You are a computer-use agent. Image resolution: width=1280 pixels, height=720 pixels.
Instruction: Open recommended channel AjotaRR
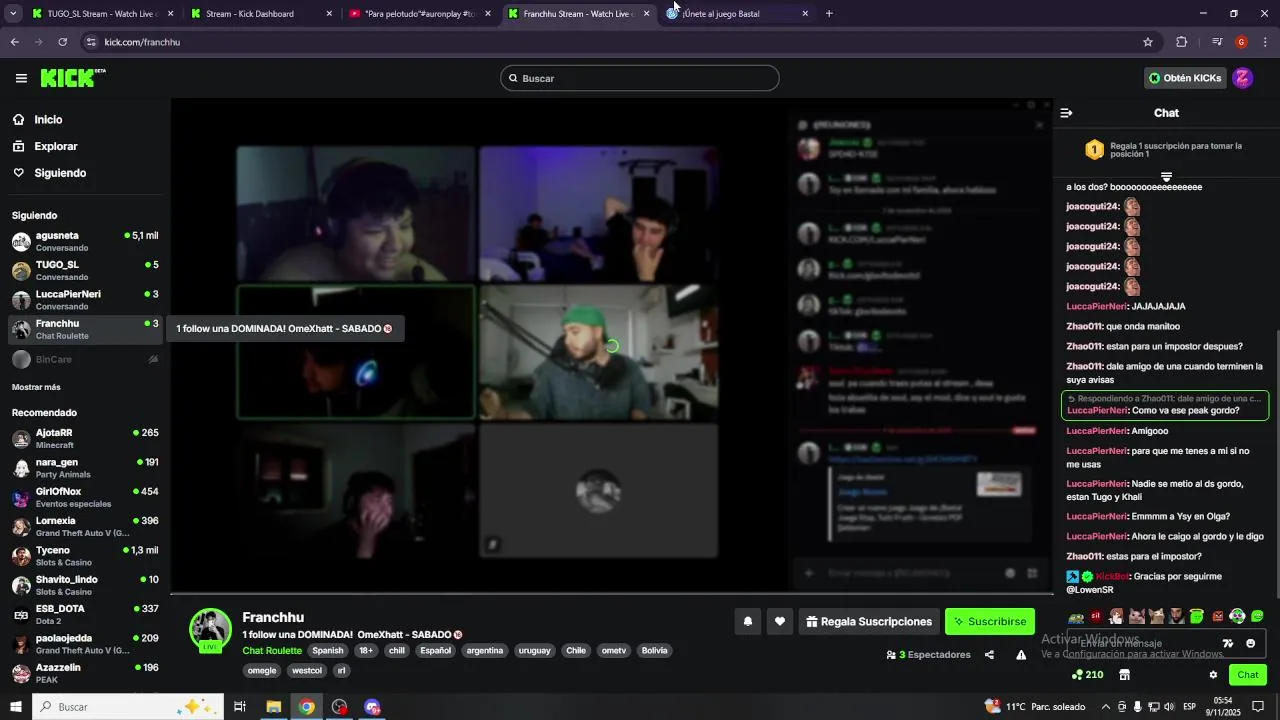coord(85,438)
